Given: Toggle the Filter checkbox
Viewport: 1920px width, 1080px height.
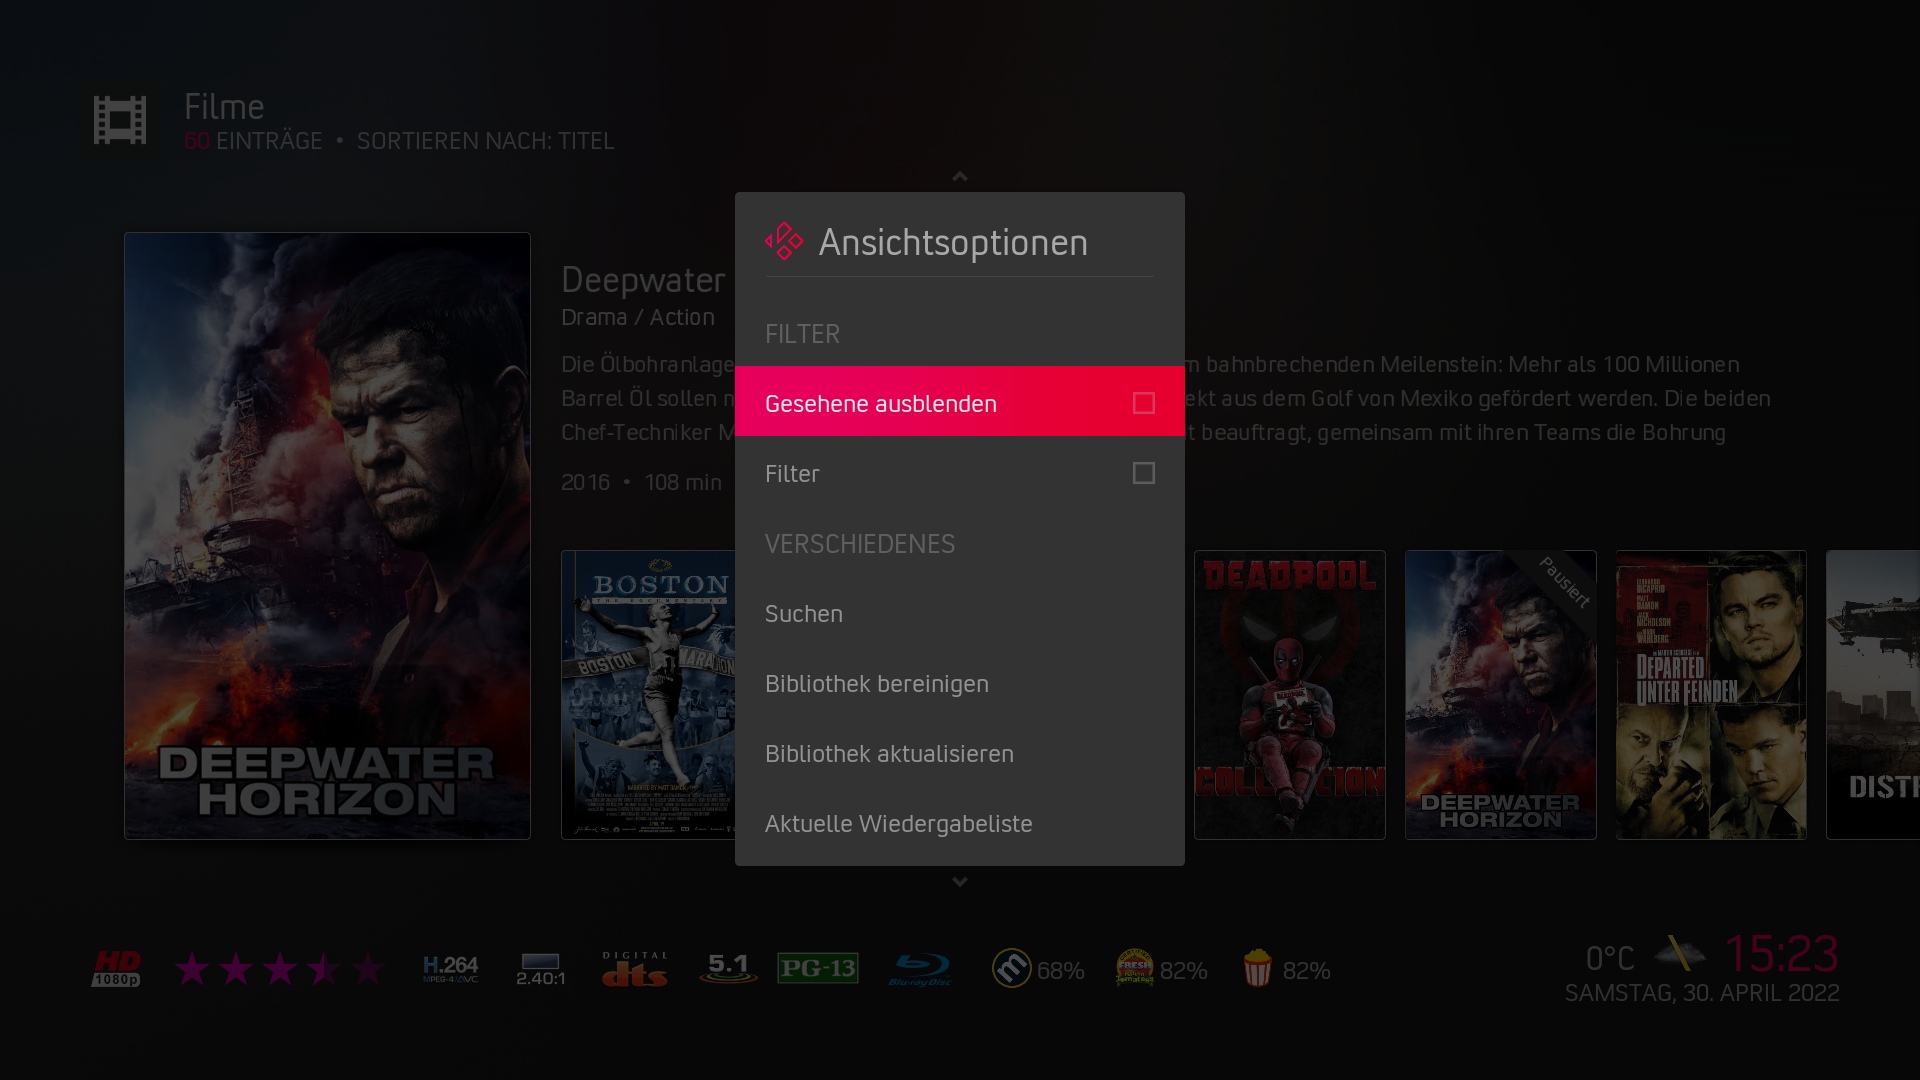Looking at the screenshot, I should pos(1144,473).
